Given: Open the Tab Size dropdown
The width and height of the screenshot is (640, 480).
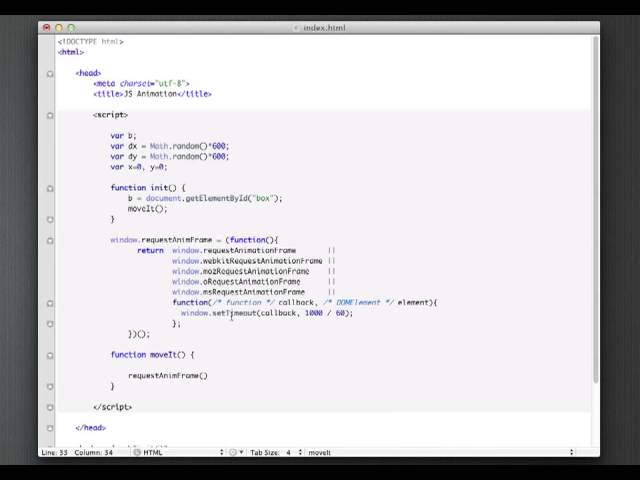Looking at the screenshot, I should tap(276, 452).
